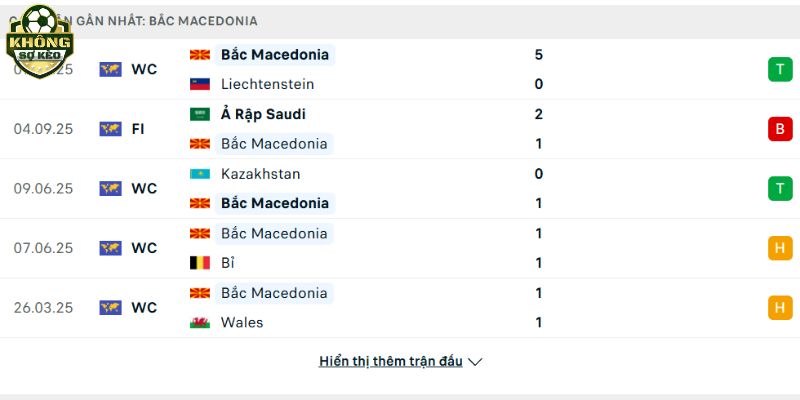Click the world map icon beside FI

click(x=110, y=129)
